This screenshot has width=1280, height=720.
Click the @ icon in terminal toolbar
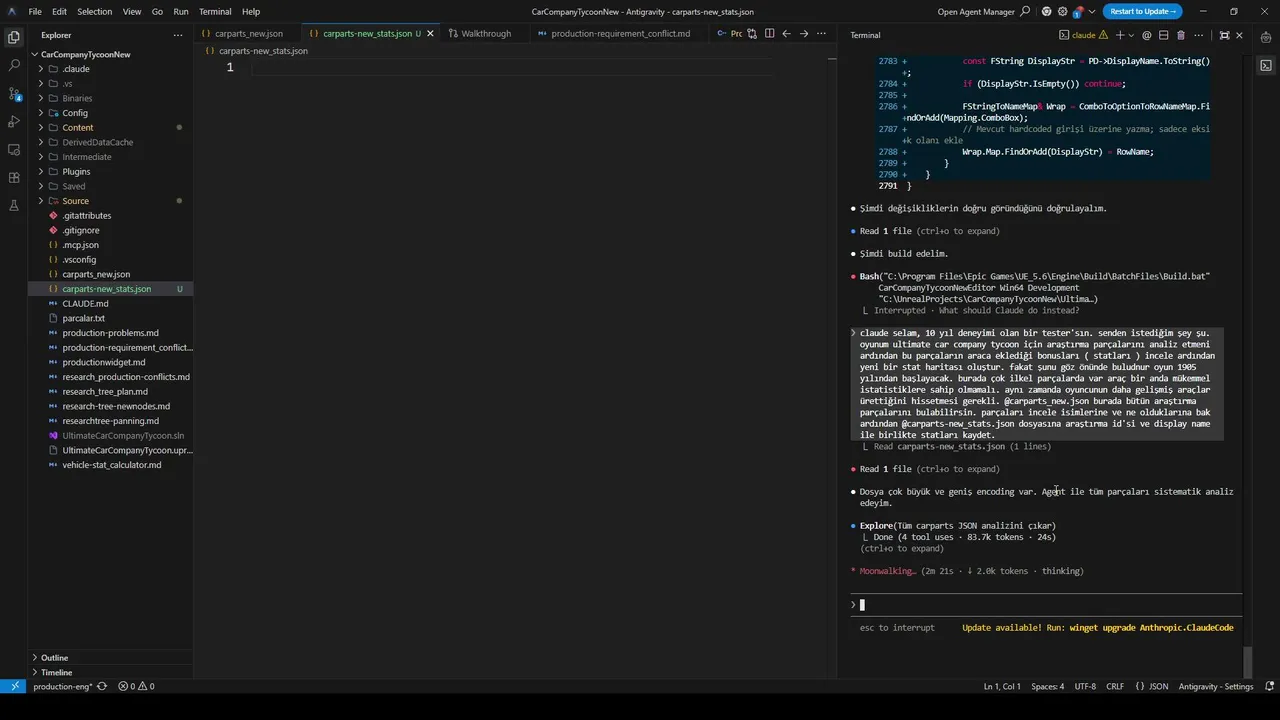[1147, 35]
